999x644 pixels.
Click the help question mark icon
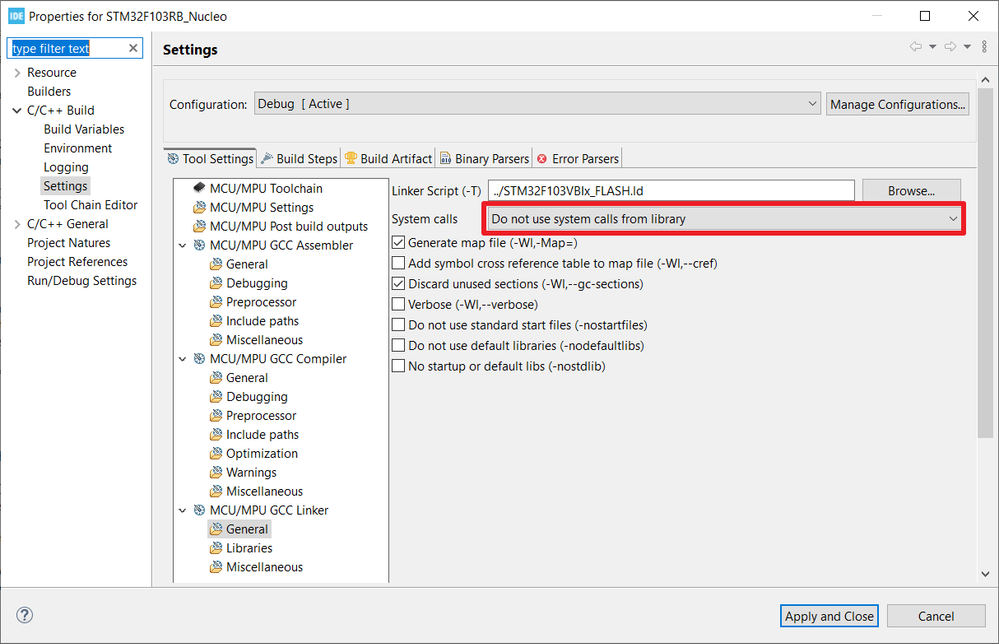tap(25, 615)
